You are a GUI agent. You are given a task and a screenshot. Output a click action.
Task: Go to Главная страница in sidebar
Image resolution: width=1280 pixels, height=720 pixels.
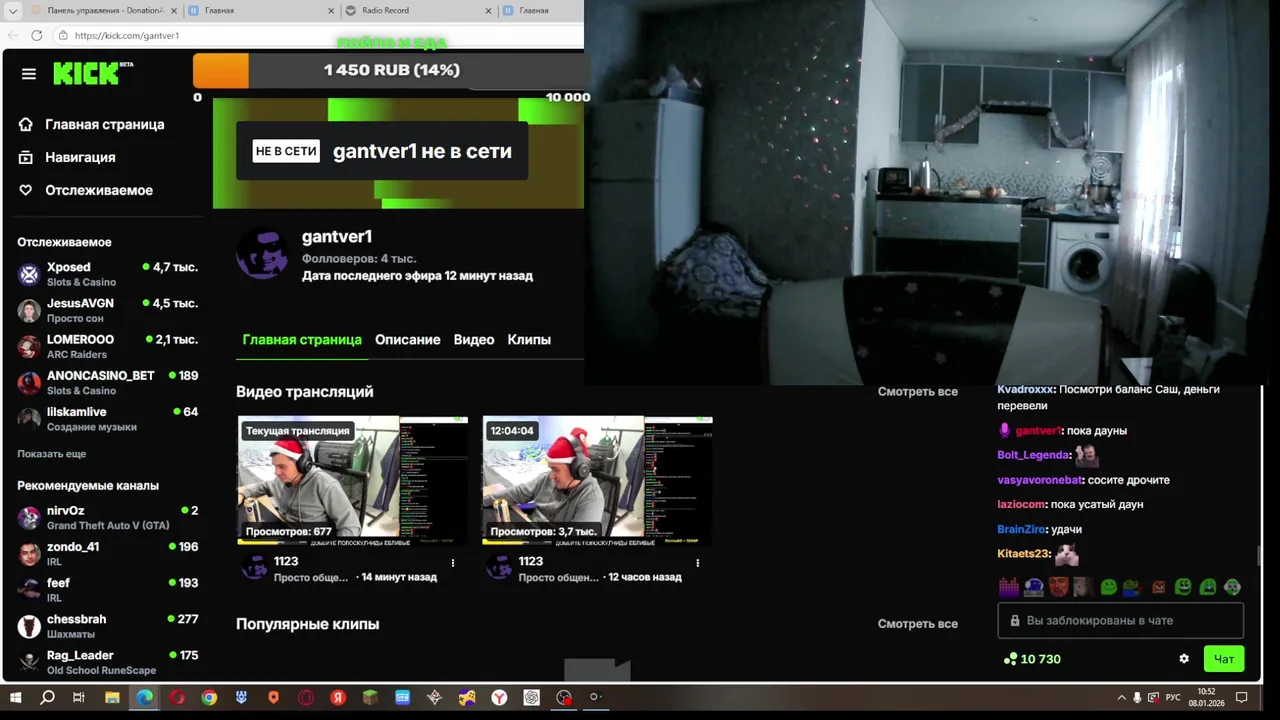point(92,125)
